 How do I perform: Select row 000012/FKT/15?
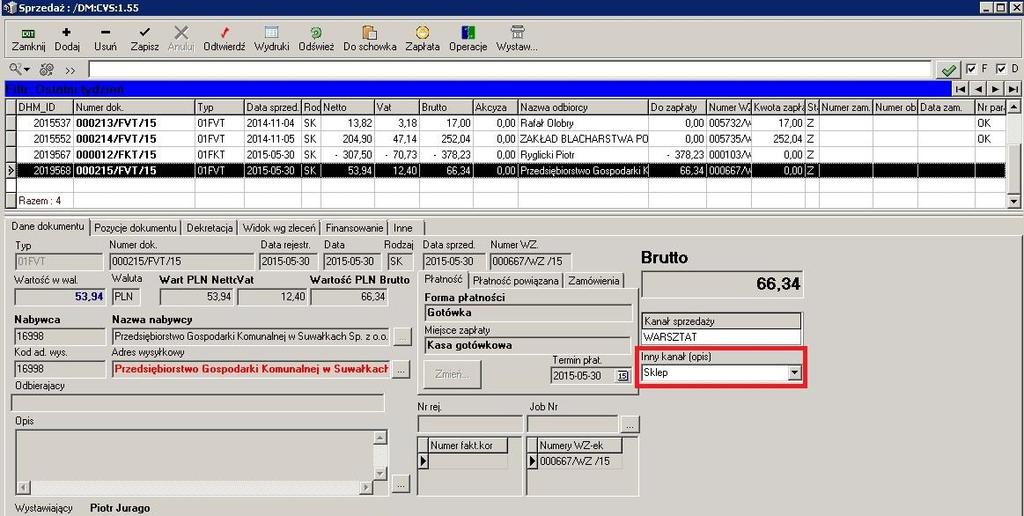(506, 155)
